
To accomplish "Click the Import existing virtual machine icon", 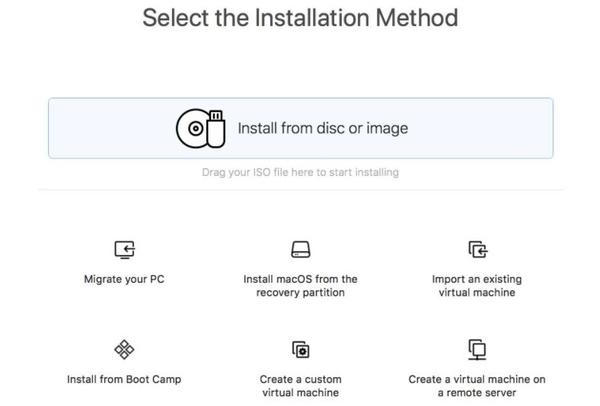I will coord(478,249).
